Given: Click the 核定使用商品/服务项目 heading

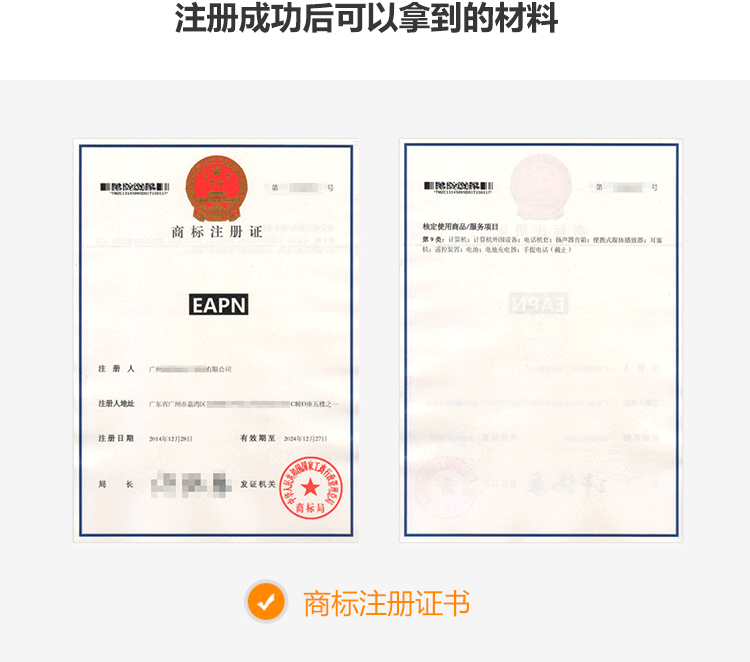Looking at the screenshot, I should (x=460, y=227).
